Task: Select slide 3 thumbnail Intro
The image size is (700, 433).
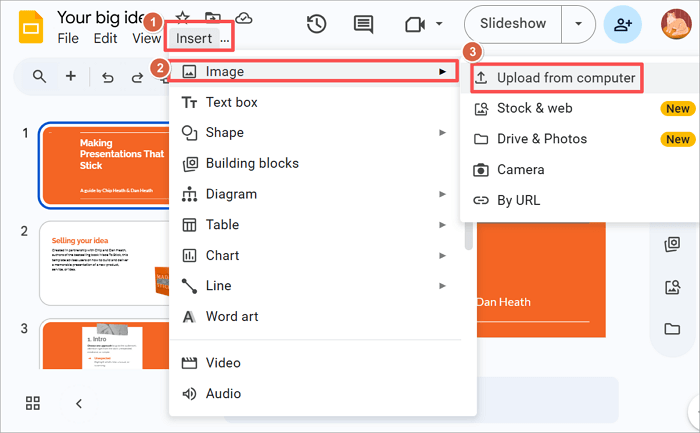Action: [x=104, y=344]
